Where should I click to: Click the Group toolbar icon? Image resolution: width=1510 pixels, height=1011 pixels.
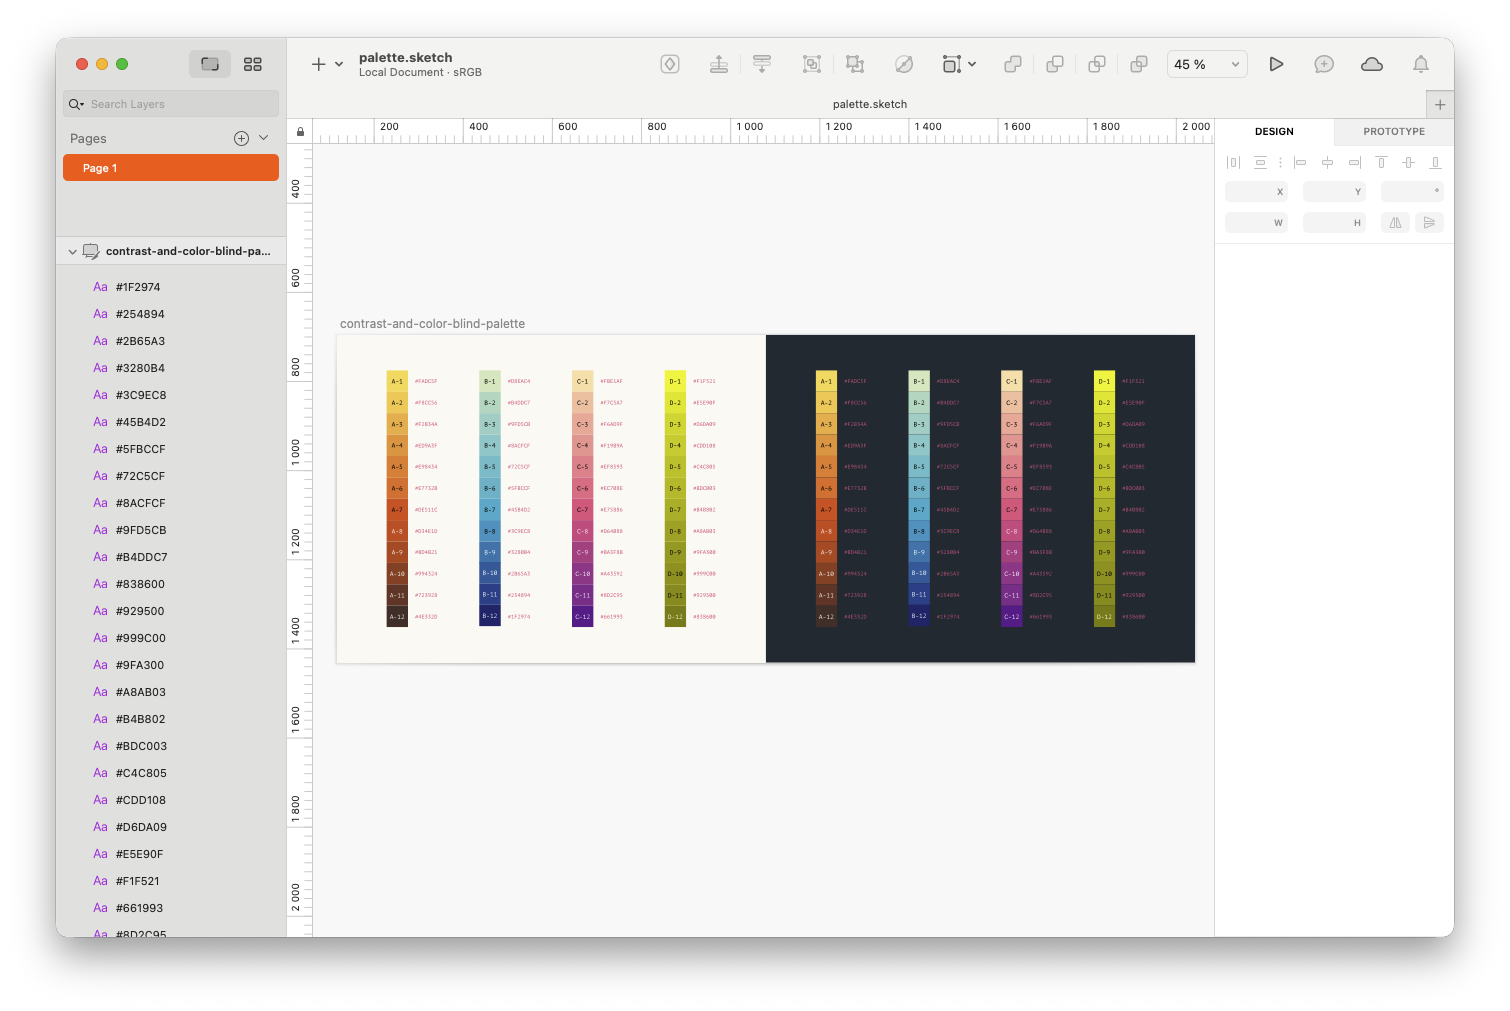tap(812, 64)
